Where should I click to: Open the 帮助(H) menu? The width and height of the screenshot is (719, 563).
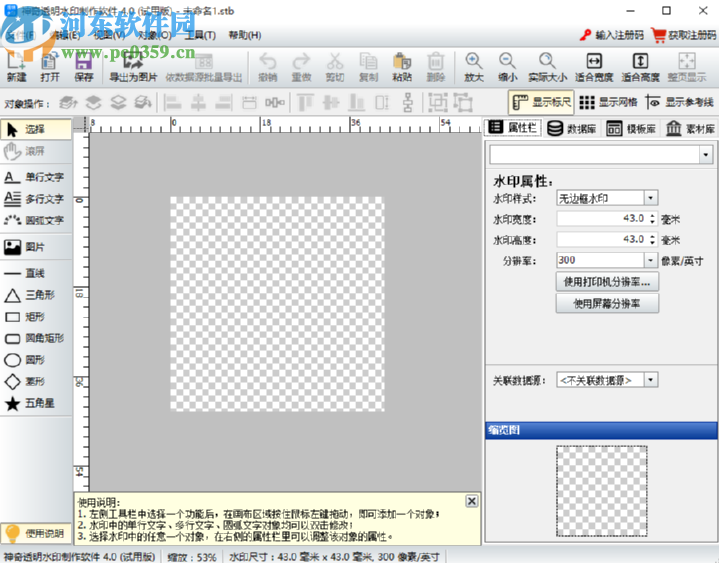pyautogui.click(x=244, y=35)
